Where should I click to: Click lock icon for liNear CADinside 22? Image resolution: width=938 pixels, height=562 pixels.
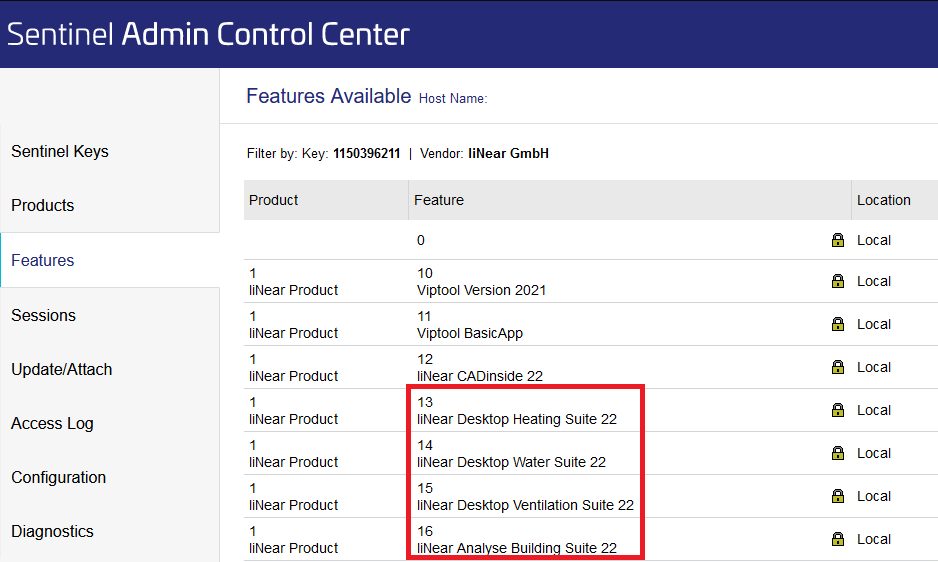pyautogui.click(x=838, y=367)
